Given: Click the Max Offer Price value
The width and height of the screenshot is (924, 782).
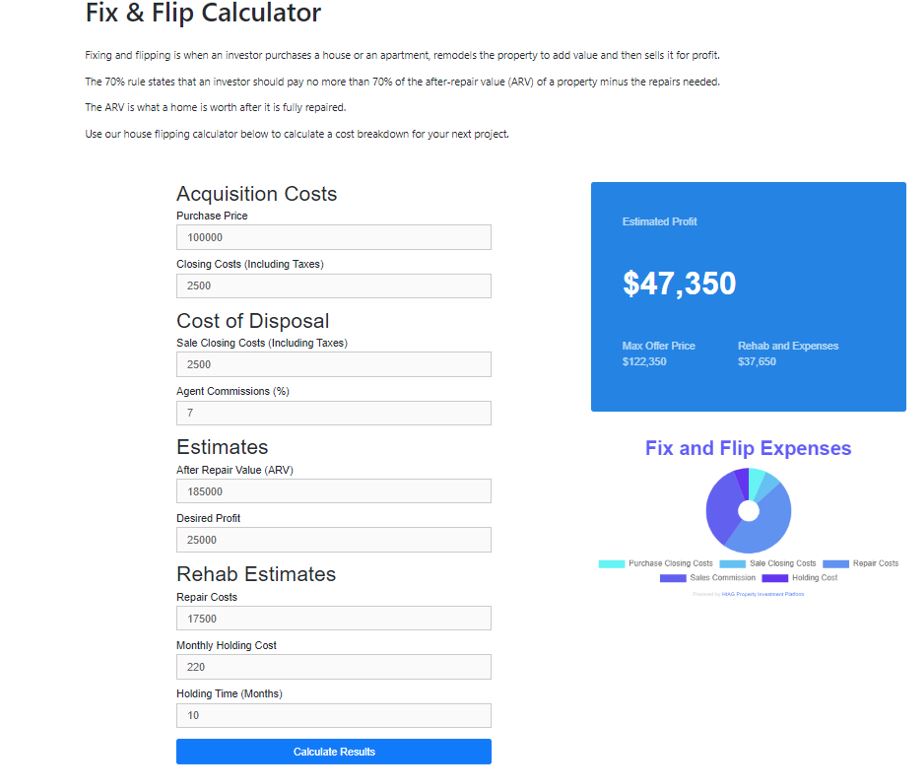Looking at the screenshot, I should coord(644,361).
